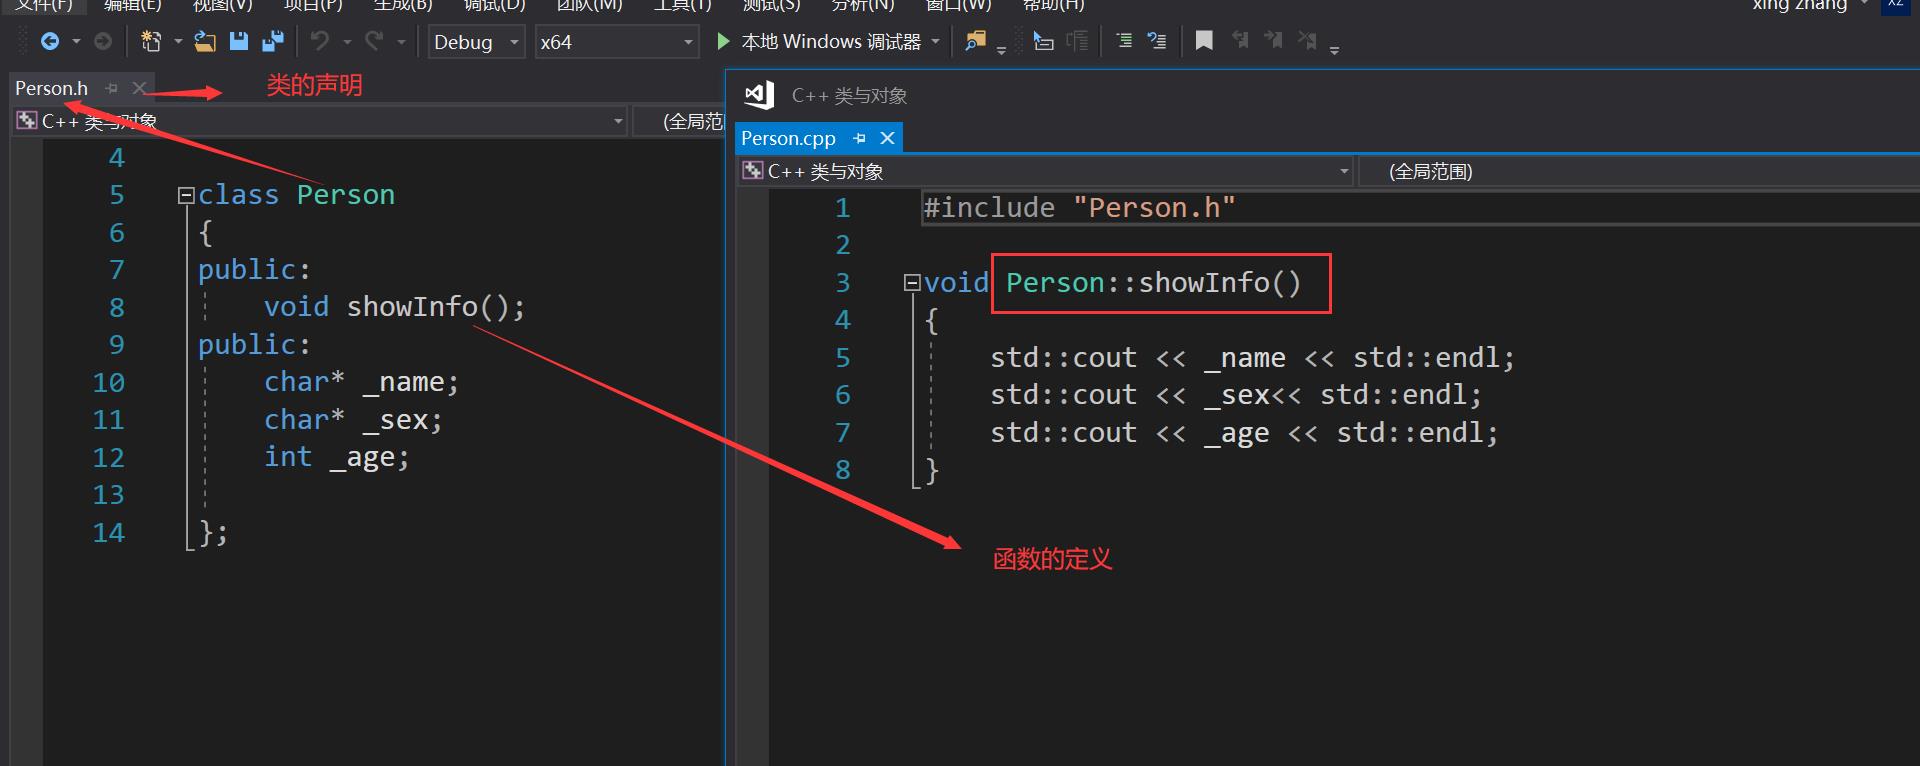This screenshot has width=1920, height=766.
Task: Click the Undo arrow icon
Action: click(x=319, y=41)
